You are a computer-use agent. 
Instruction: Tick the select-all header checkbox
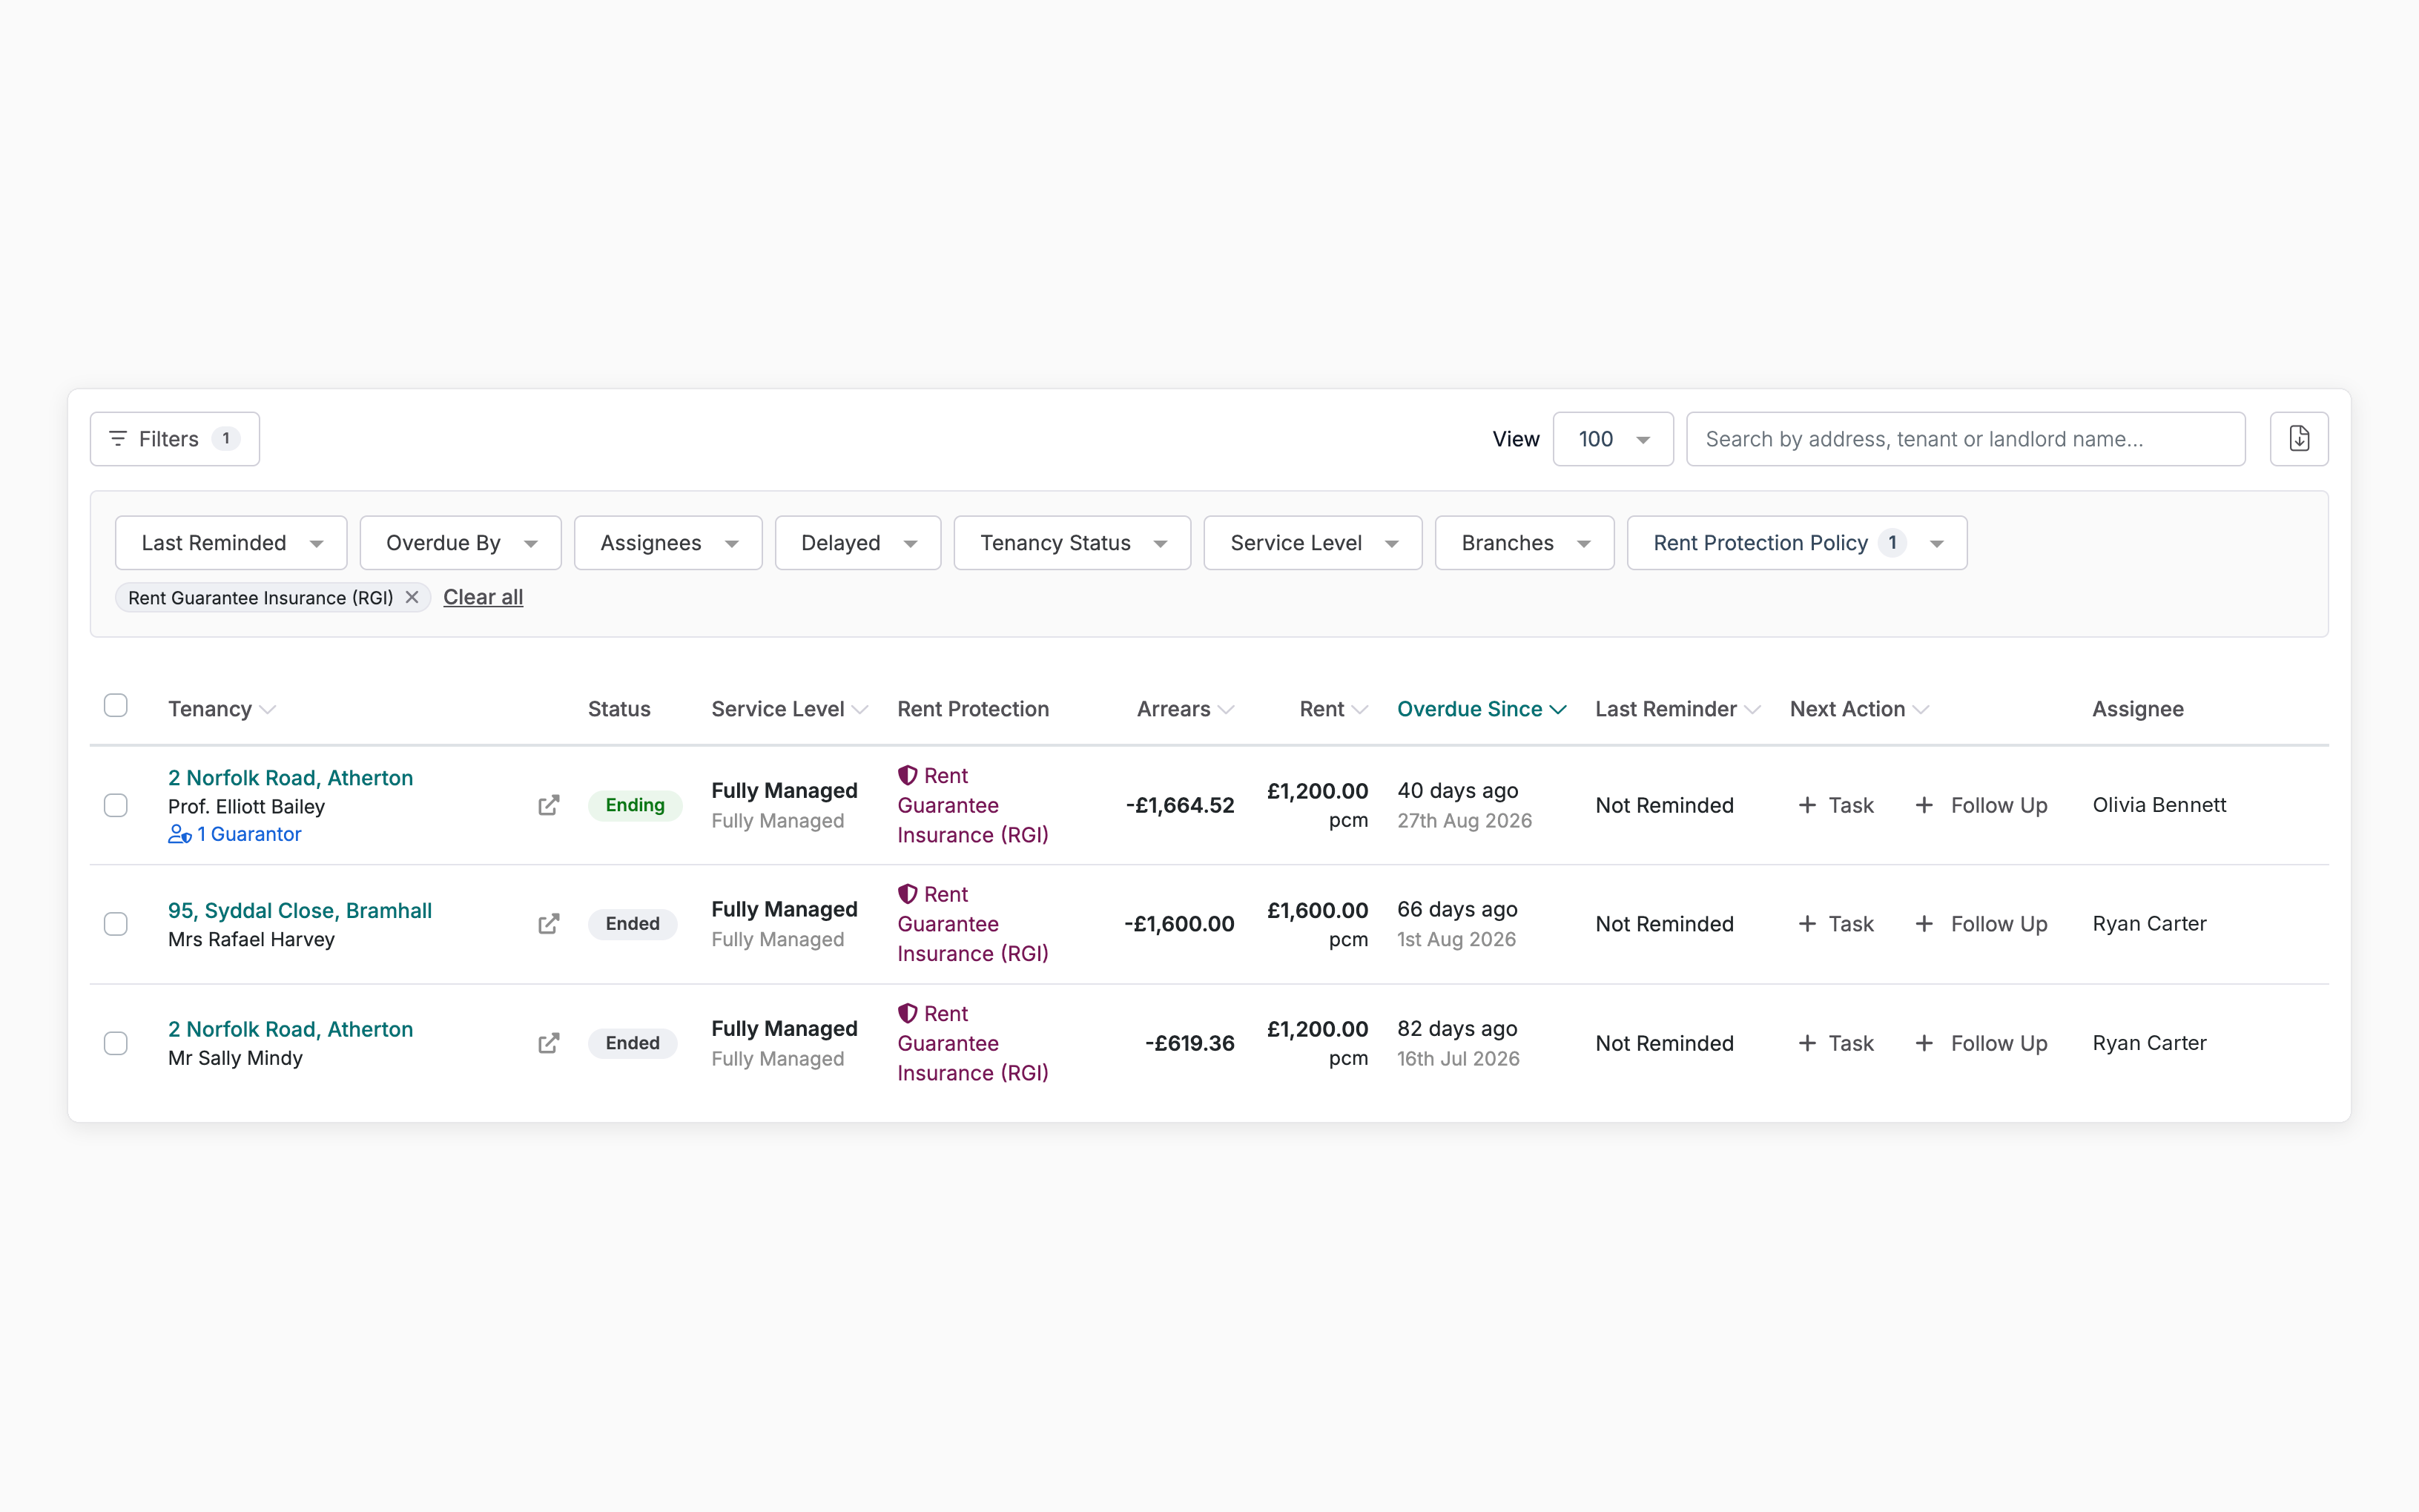tap(116, 705)
